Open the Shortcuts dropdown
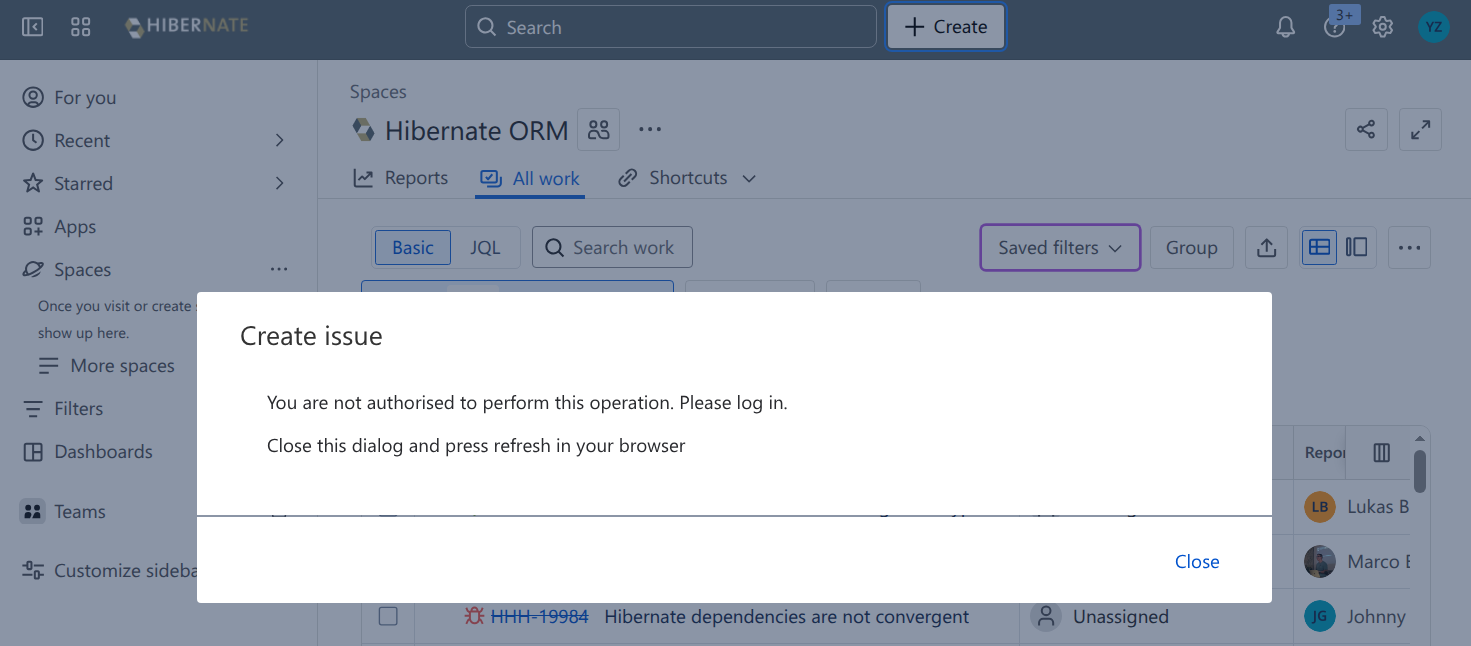This screenshot has width=1471, height=646. pos(687,178)
